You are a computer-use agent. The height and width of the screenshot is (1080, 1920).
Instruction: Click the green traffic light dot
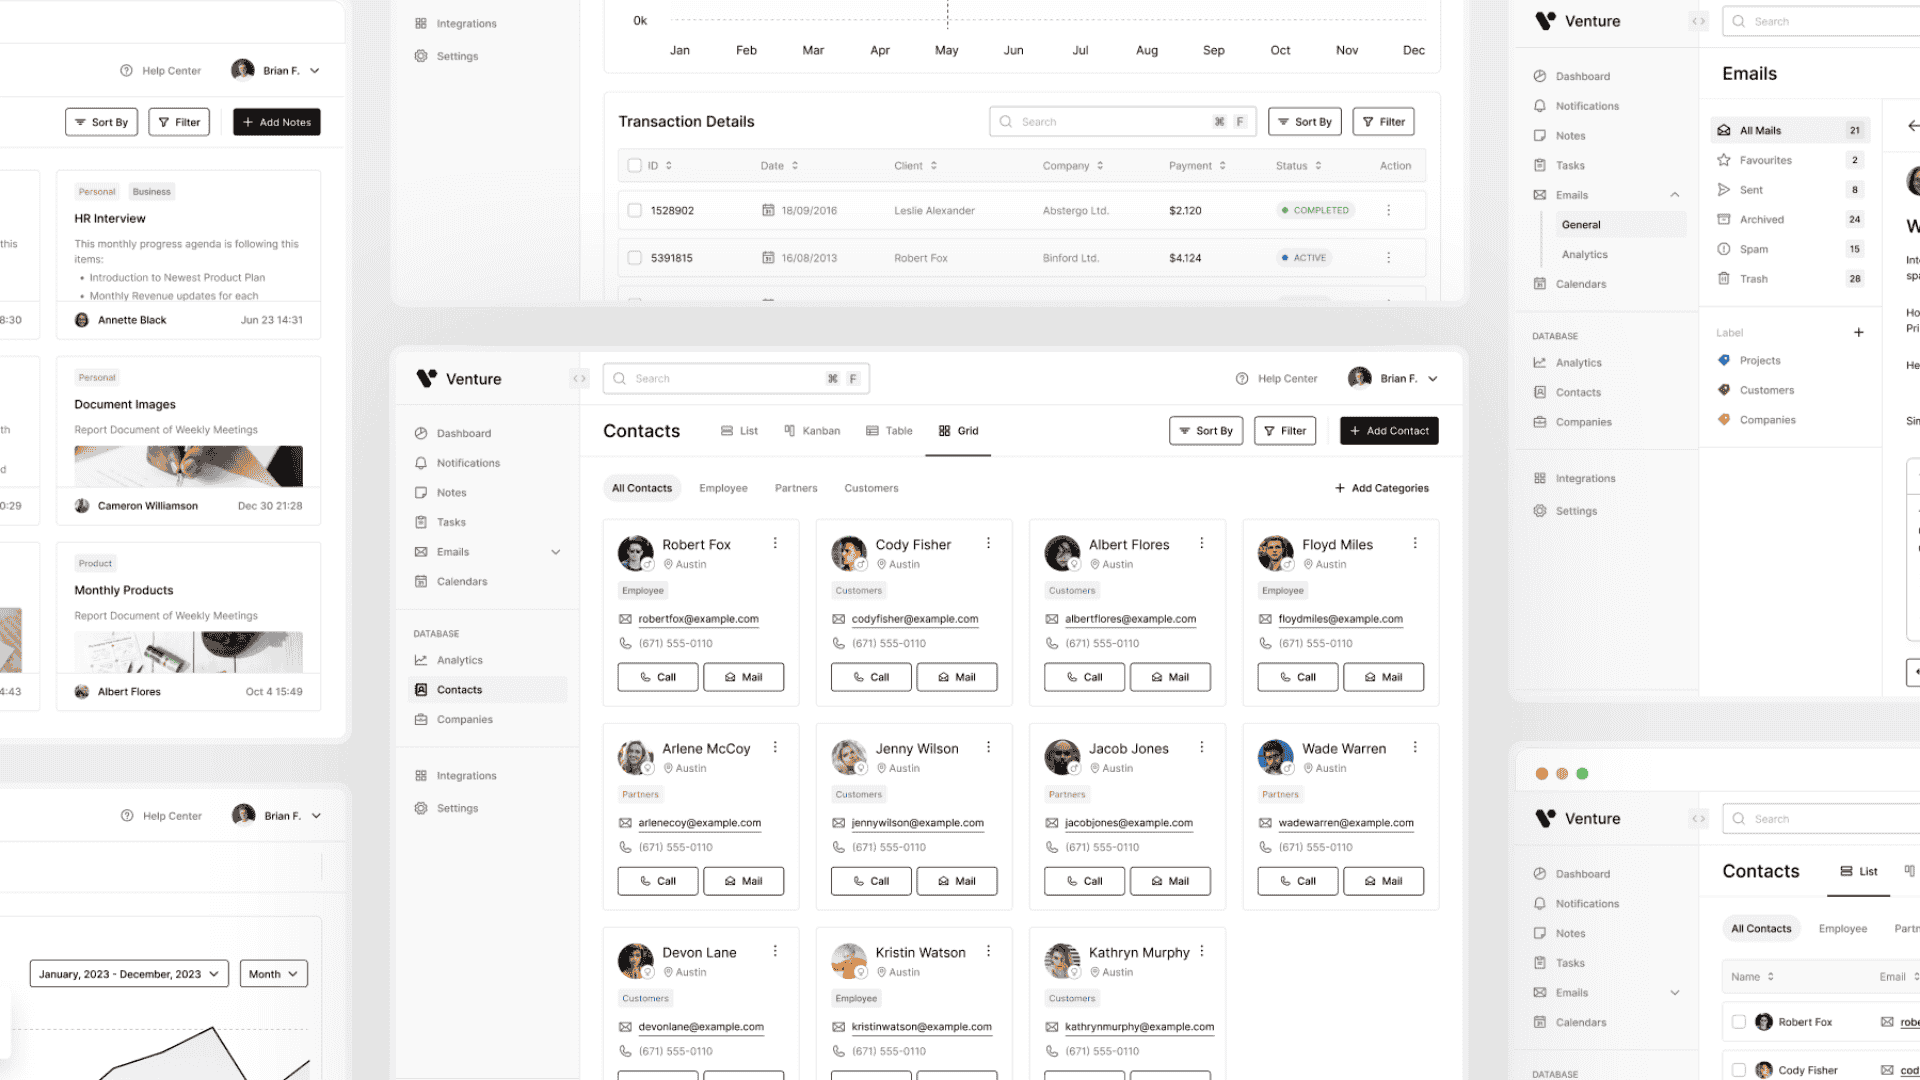[x=1583, y=773]
